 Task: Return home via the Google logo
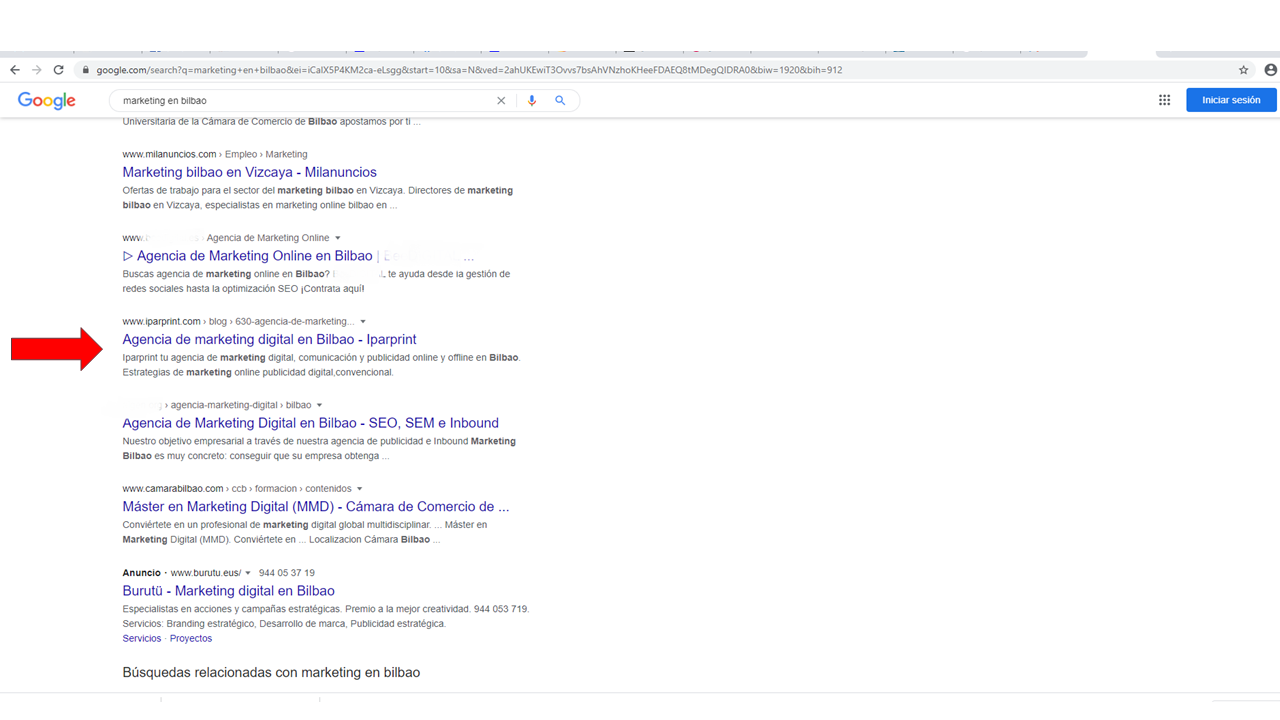pyautogui.click(x=47, y=100)
